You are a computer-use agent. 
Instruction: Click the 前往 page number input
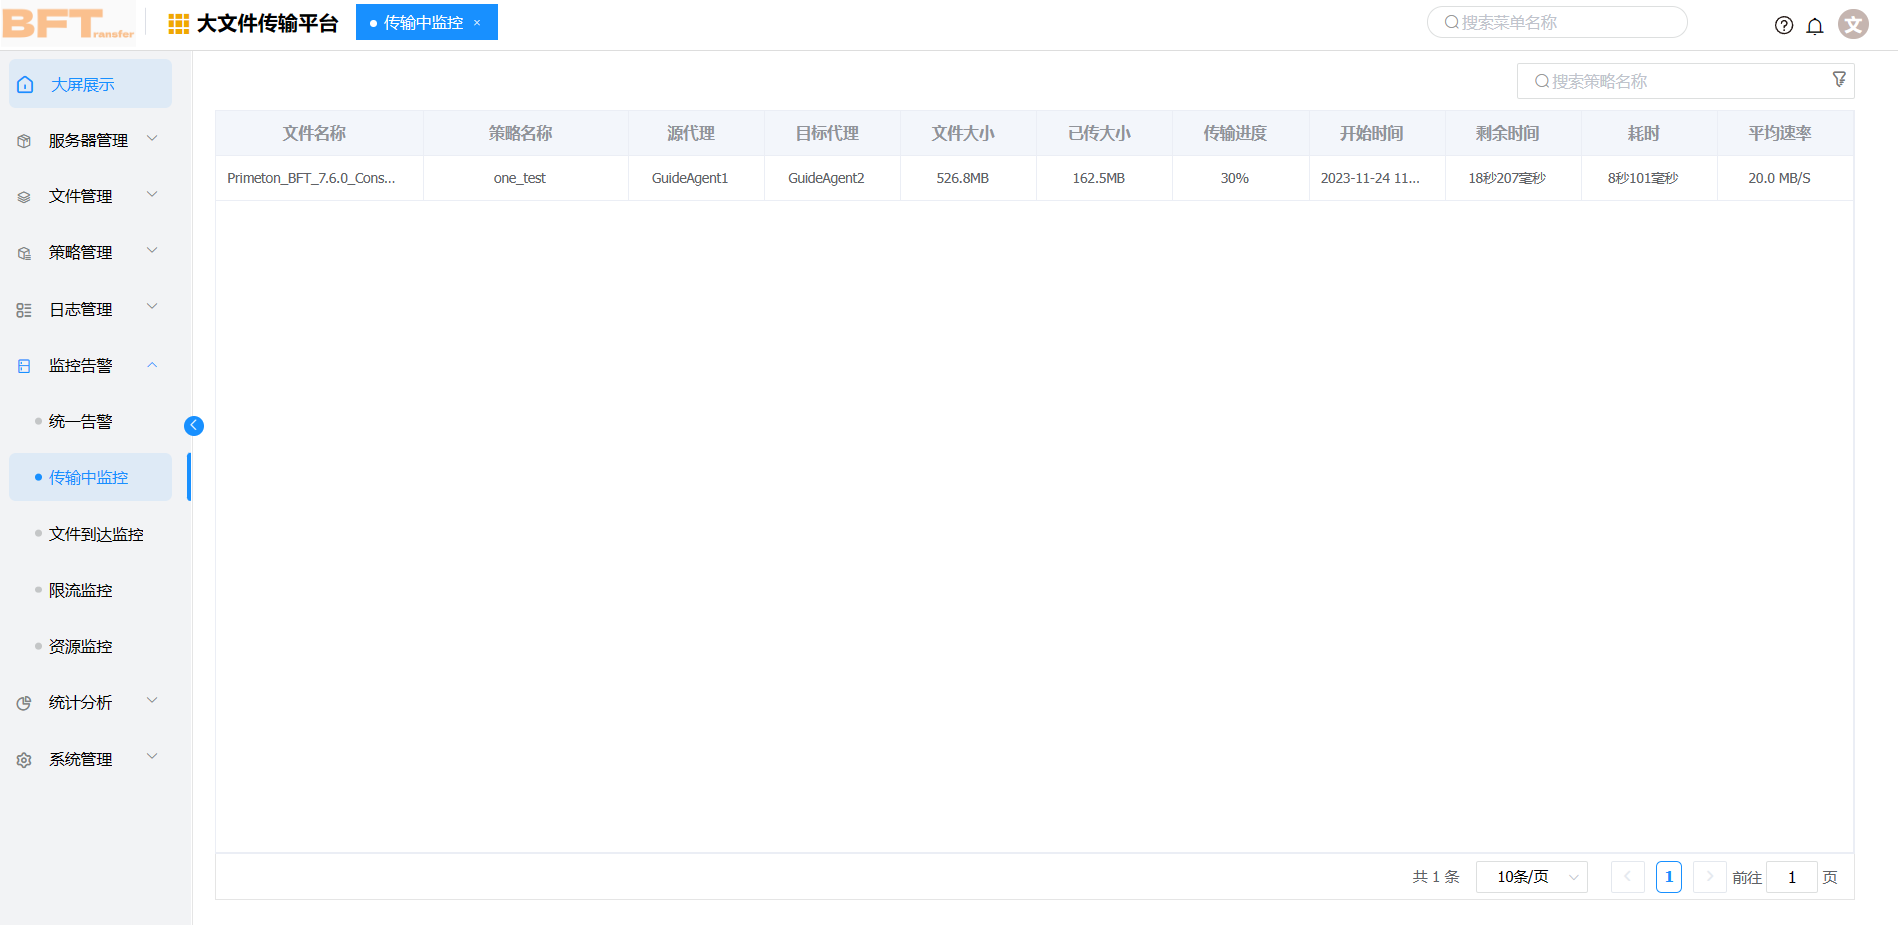pyautogui.click(x=1792, y=877)
